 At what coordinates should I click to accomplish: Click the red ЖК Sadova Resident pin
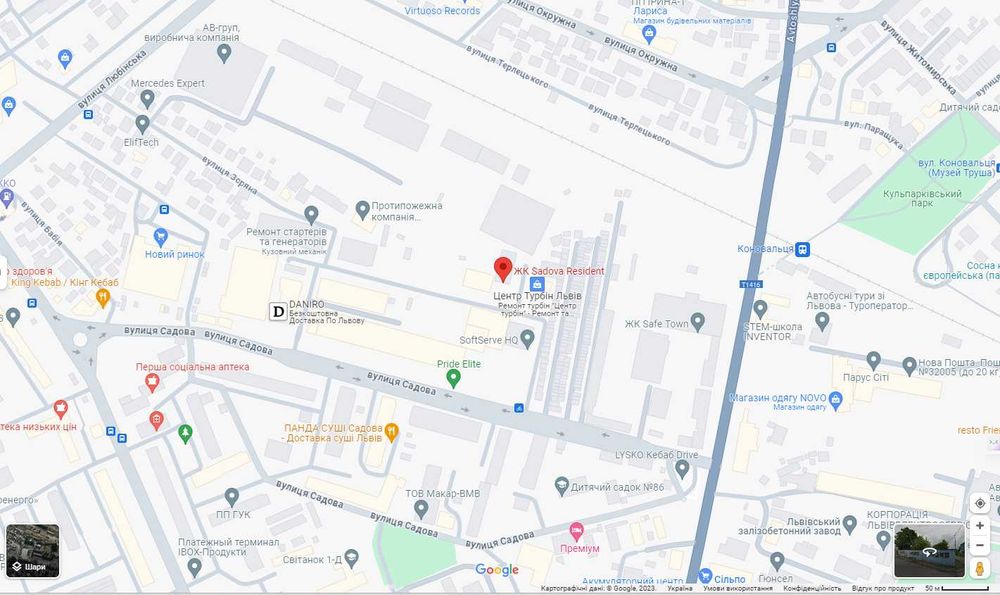click(503, 269)
